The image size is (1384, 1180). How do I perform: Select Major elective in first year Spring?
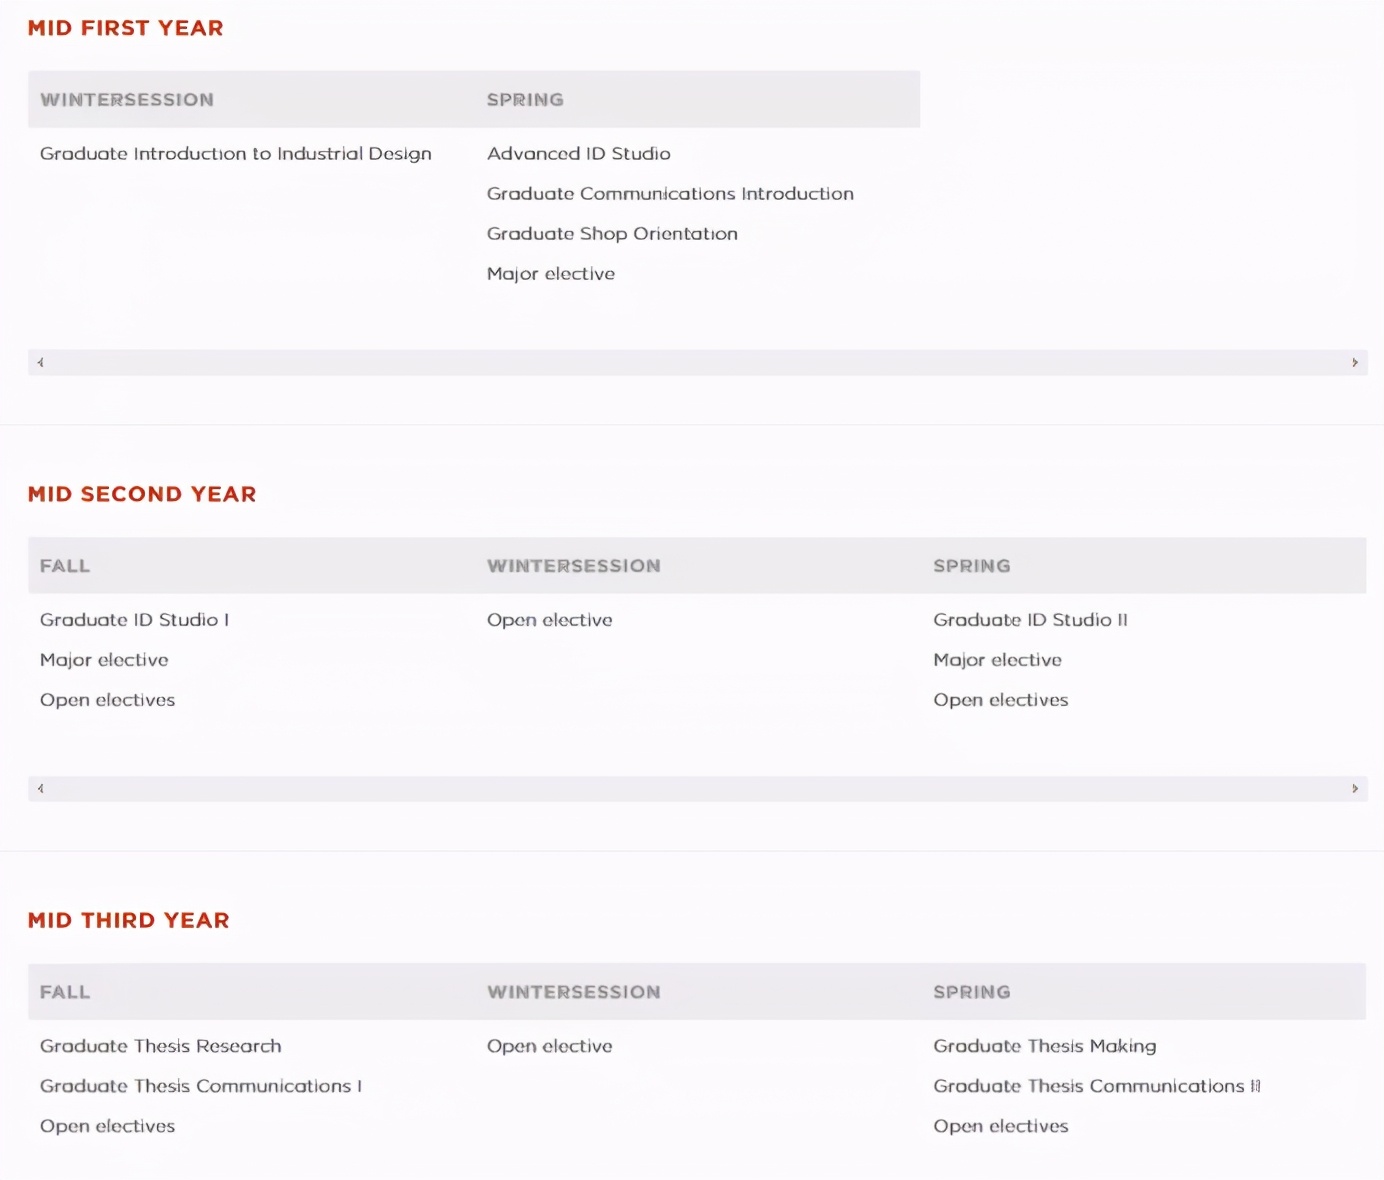pos(551,274)
